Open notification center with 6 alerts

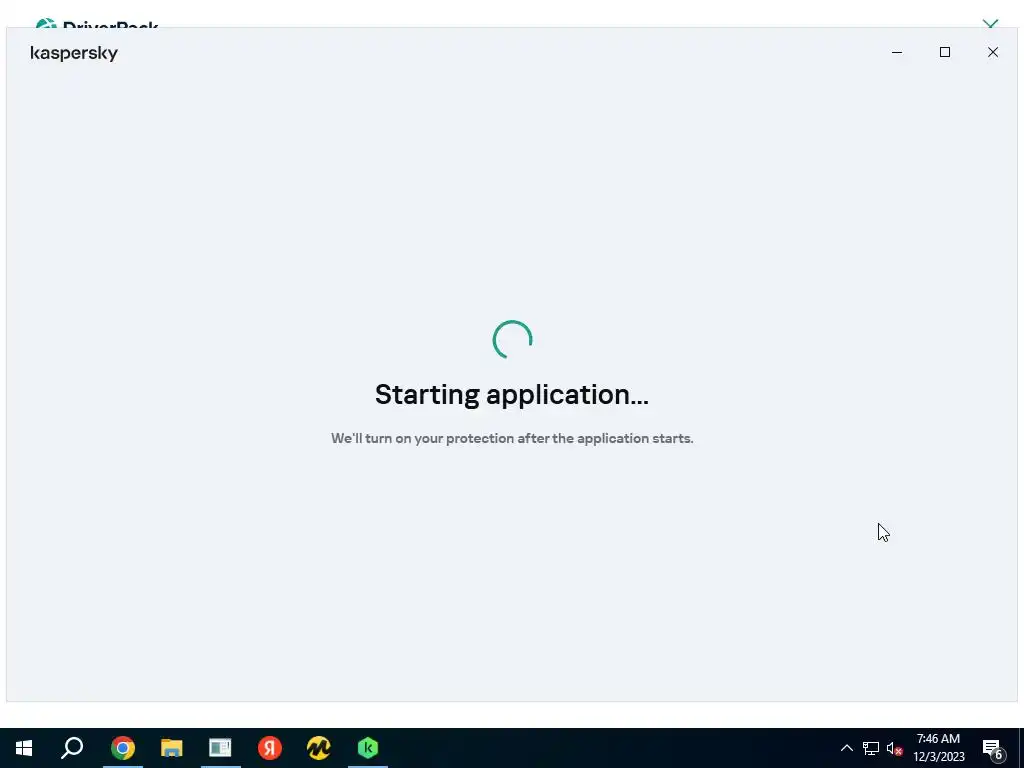tap(993, 749)
